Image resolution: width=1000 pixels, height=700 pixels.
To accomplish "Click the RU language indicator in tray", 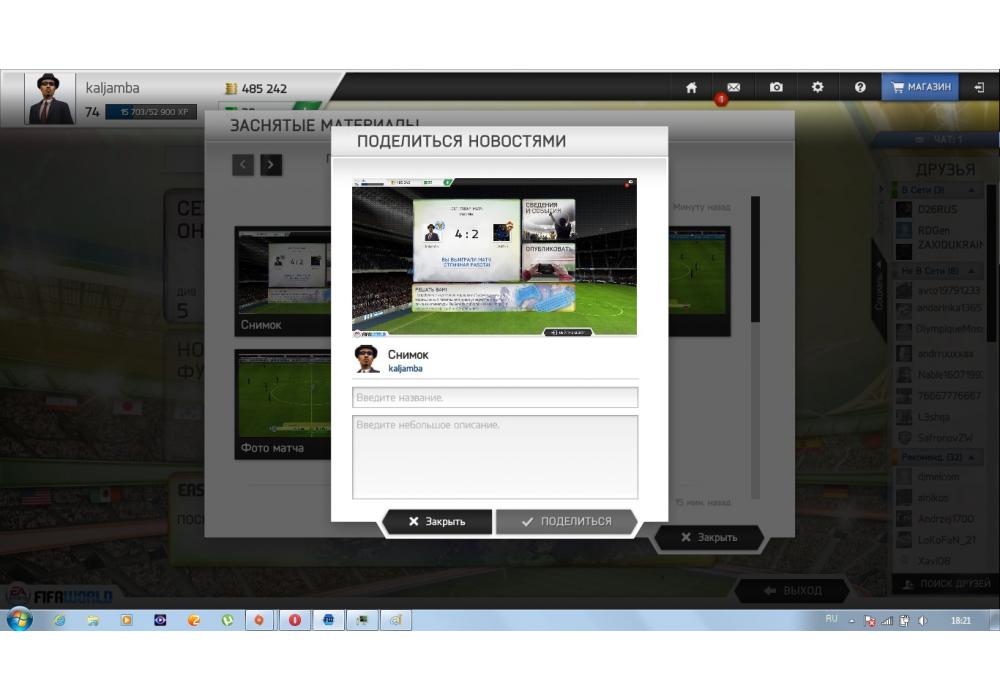I will (x=831, y=619).
